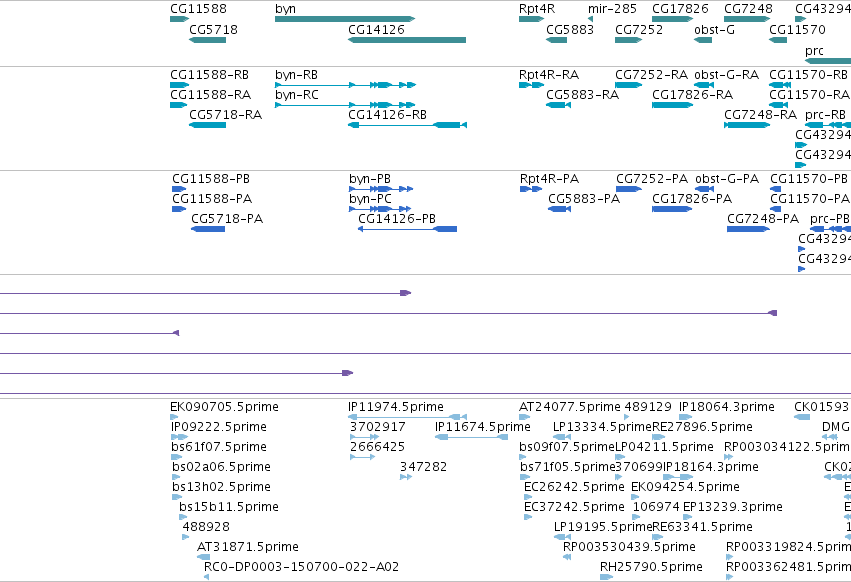Open the mir-285 gene feature
The height and width of the screenshot is (582, 851).
click(590, 19)
